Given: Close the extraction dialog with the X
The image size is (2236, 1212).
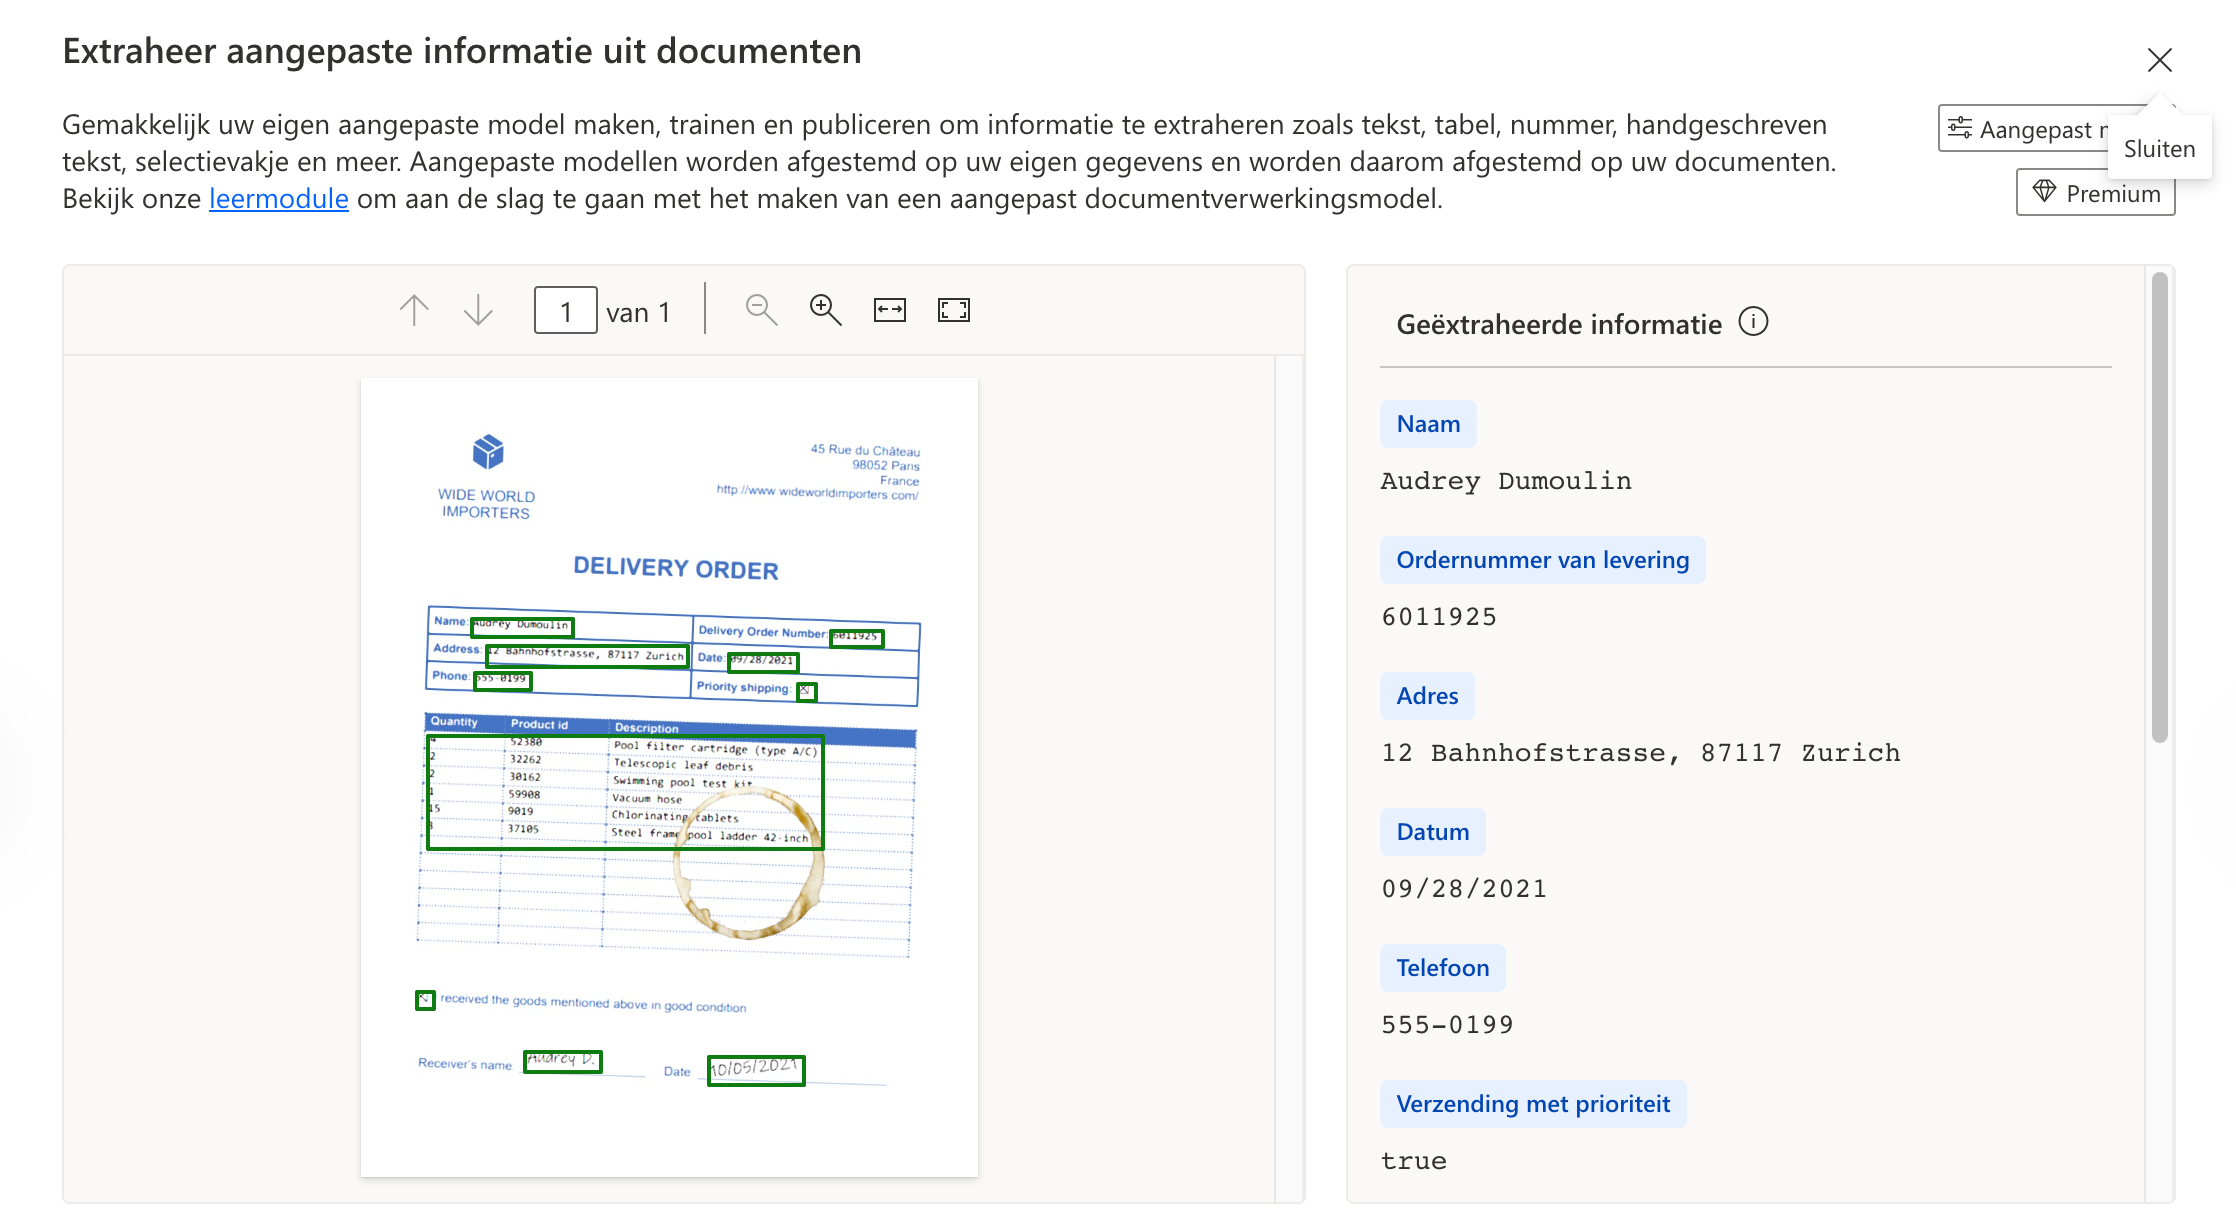Looking at the screenshot, I should [2161, 60].
